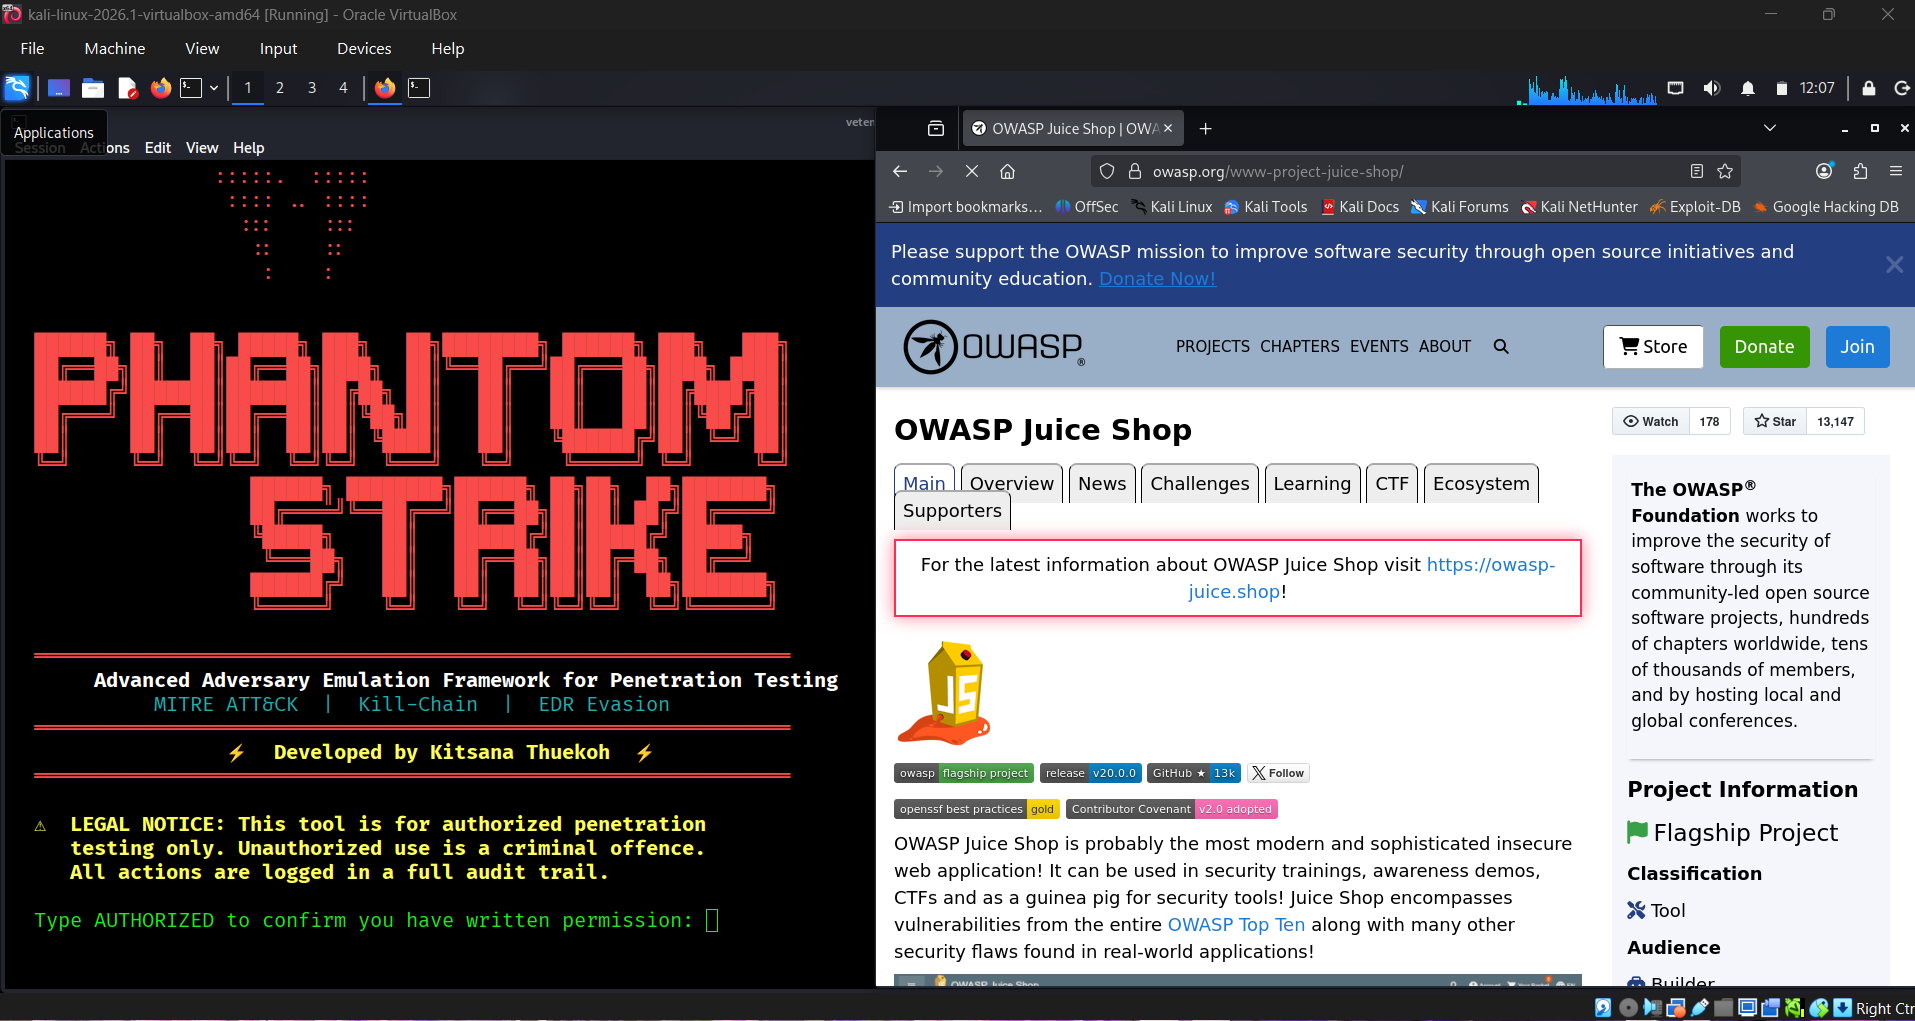1915x1021 pixels.
Task: Switch to the CTF tab
Action: [1392, 483]
